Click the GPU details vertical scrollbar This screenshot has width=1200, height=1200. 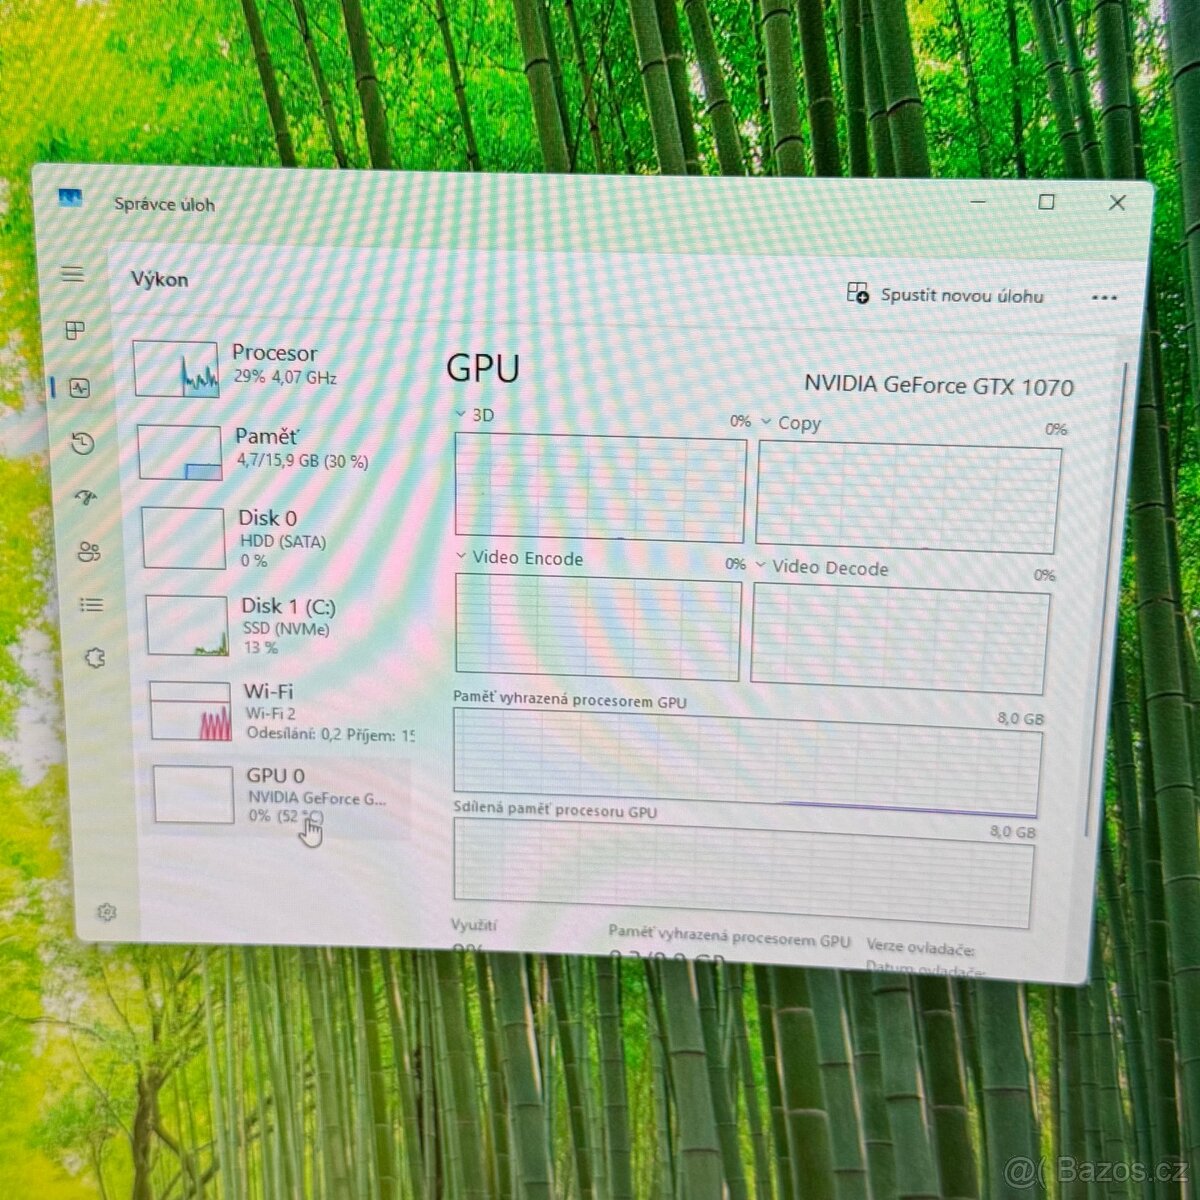1107,600
